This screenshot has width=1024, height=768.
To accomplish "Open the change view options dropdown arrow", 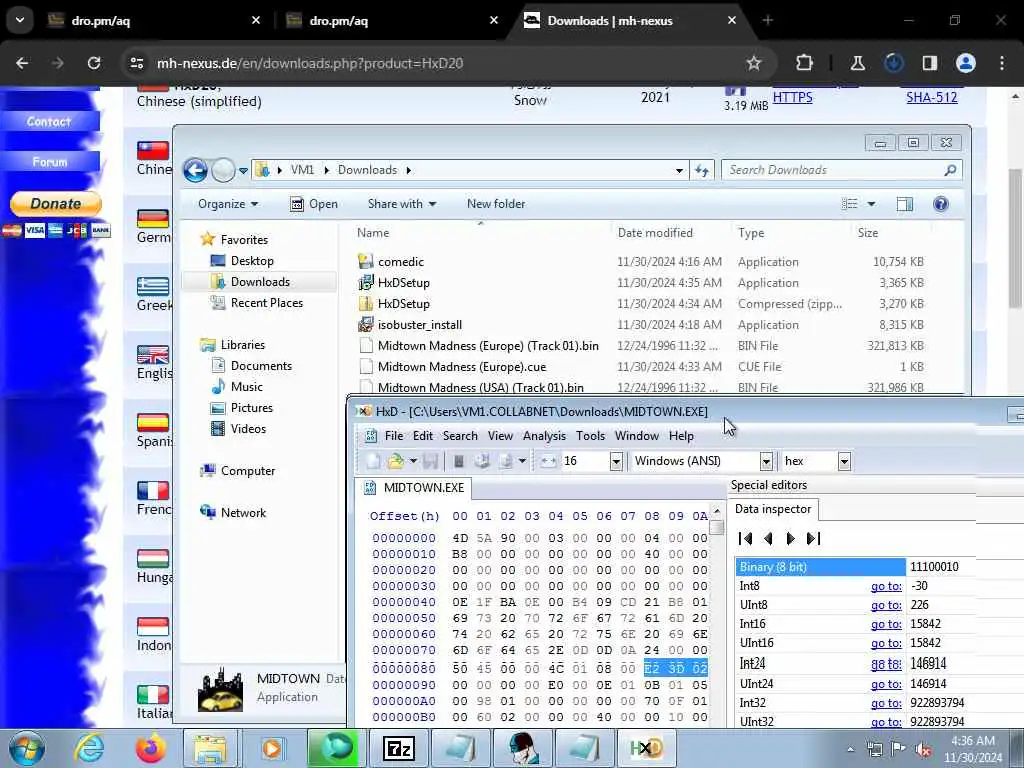I will tap(871, 204).
